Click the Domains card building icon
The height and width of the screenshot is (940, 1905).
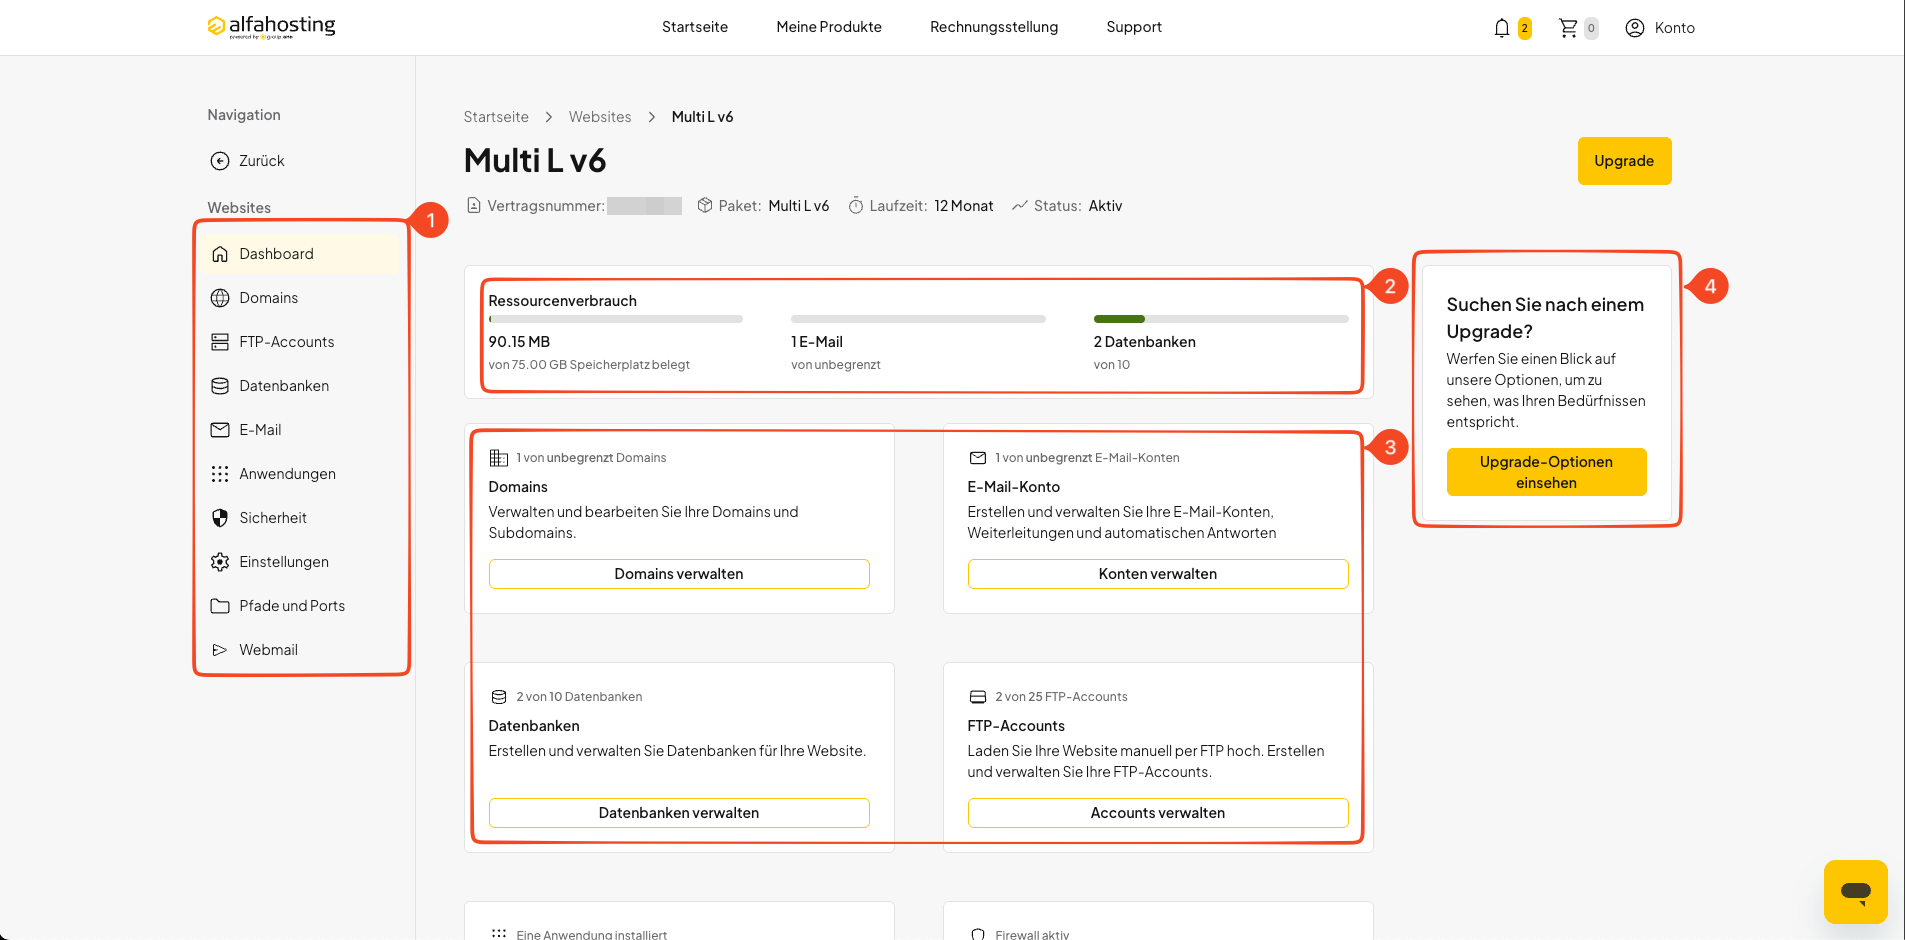point(498,458)
